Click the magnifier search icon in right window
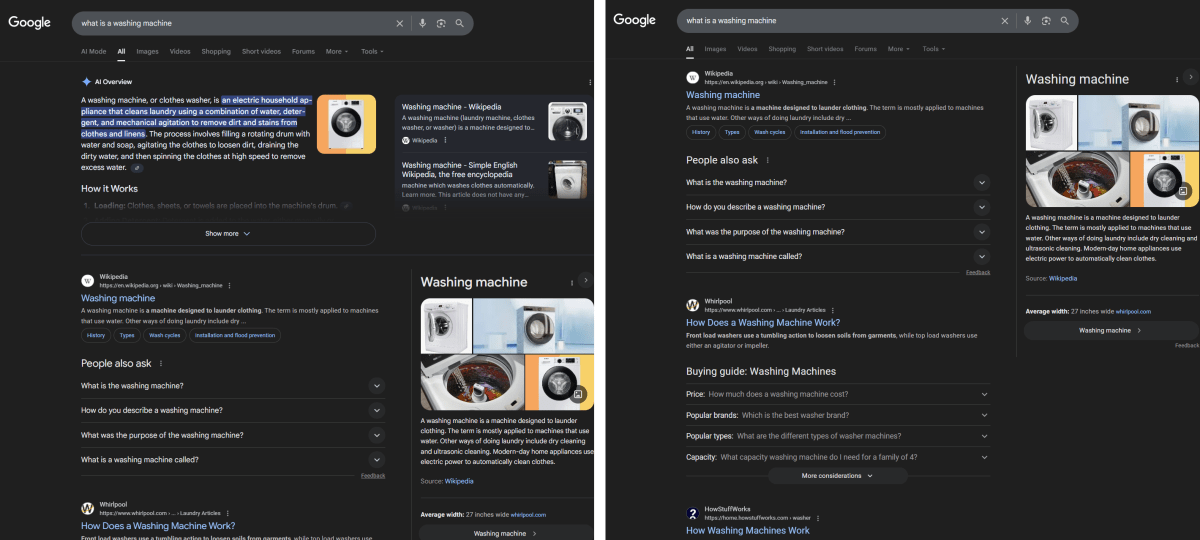 pos(1065,21)
